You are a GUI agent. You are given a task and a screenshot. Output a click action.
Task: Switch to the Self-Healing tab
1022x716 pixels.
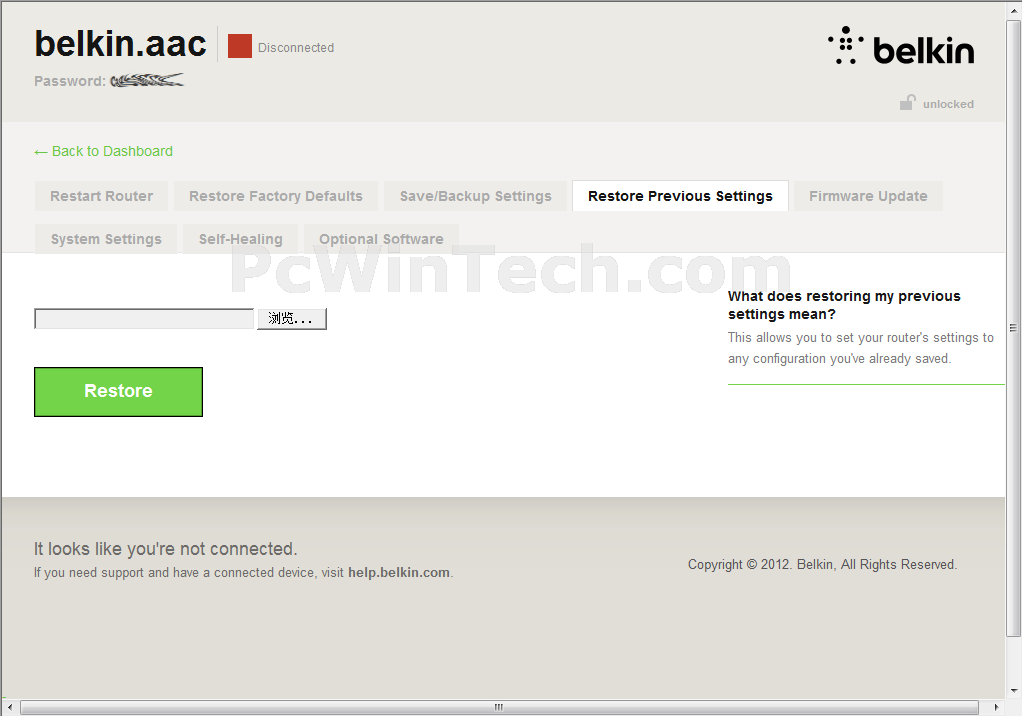(240, 239)
